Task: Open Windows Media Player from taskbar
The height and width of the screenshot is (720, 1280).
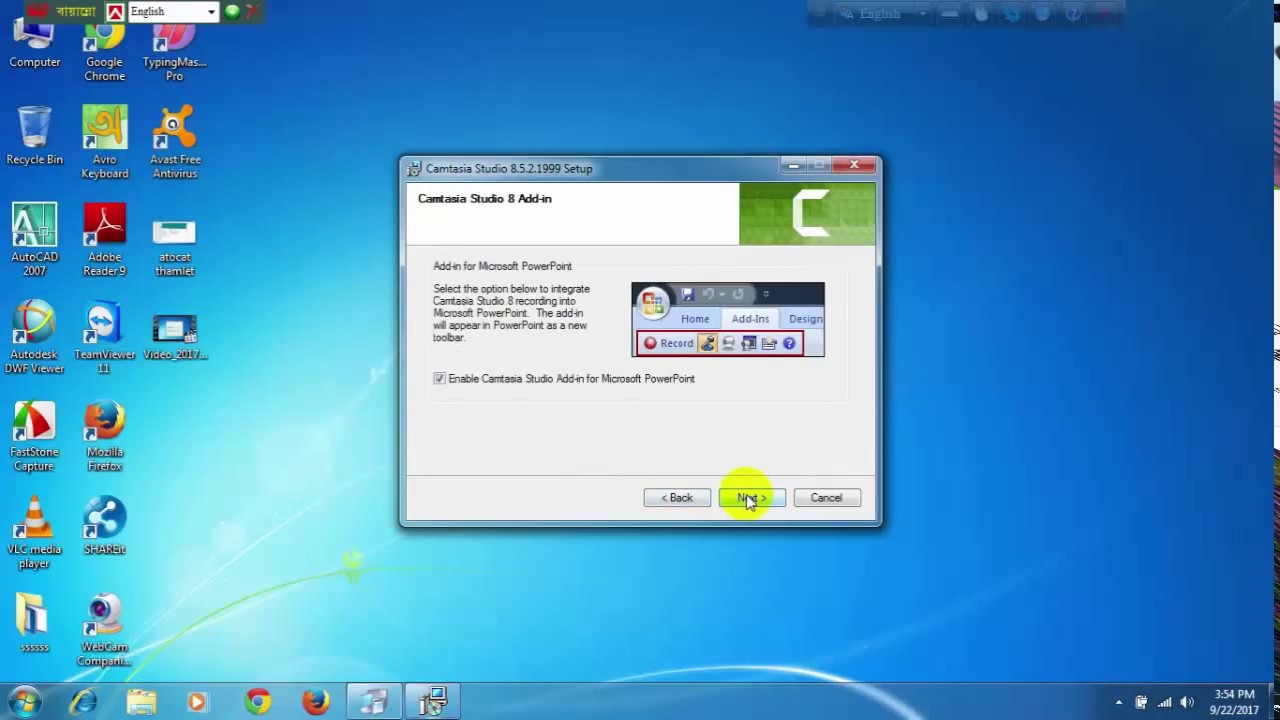Action: [198, 702]
